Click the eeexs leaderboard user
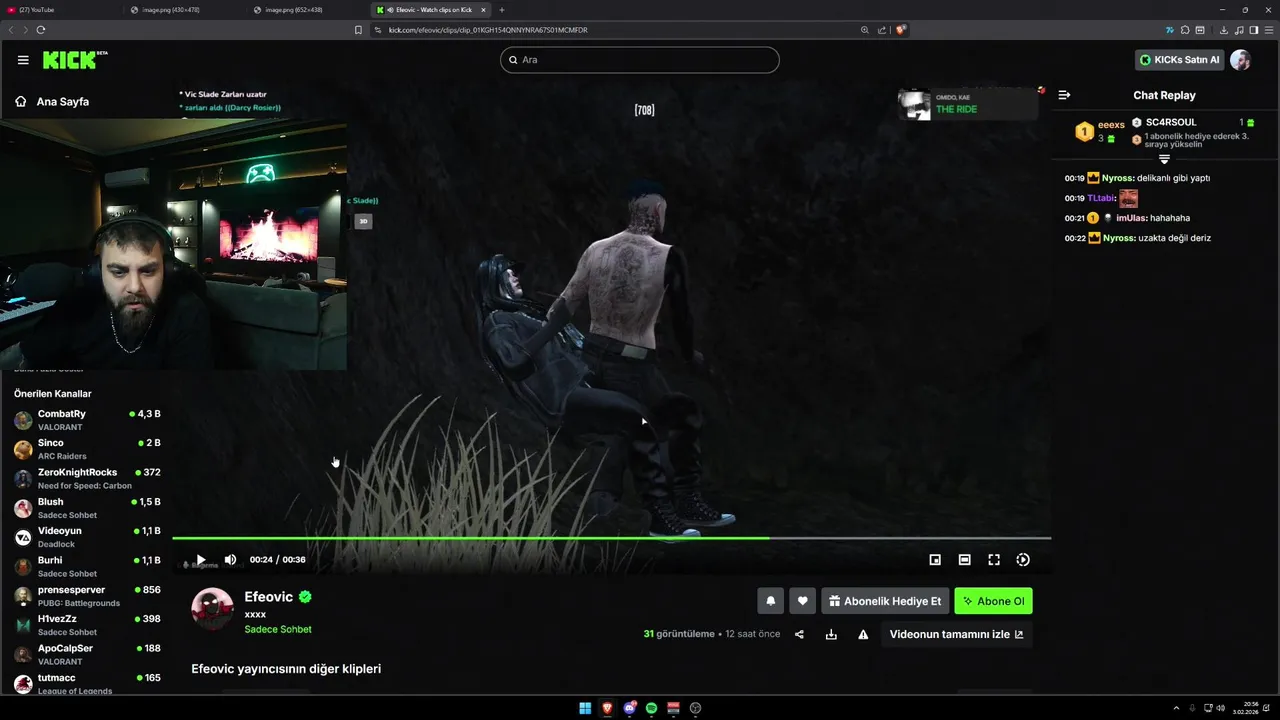 coord(1111,125)
